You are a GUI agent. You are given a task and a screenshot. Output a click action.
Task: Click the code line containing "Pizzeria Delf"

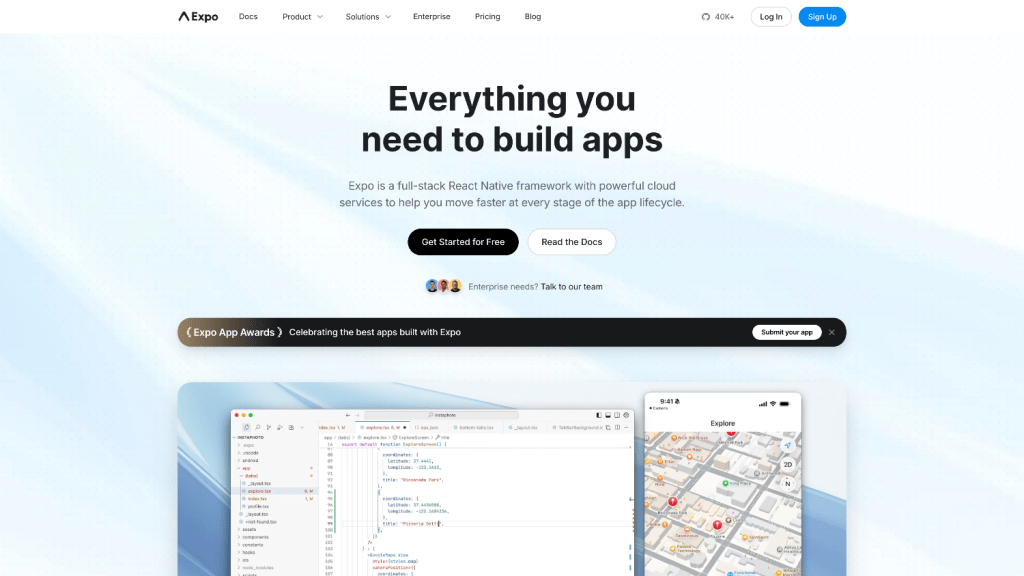pyautogui.click(x=413, y=524)
